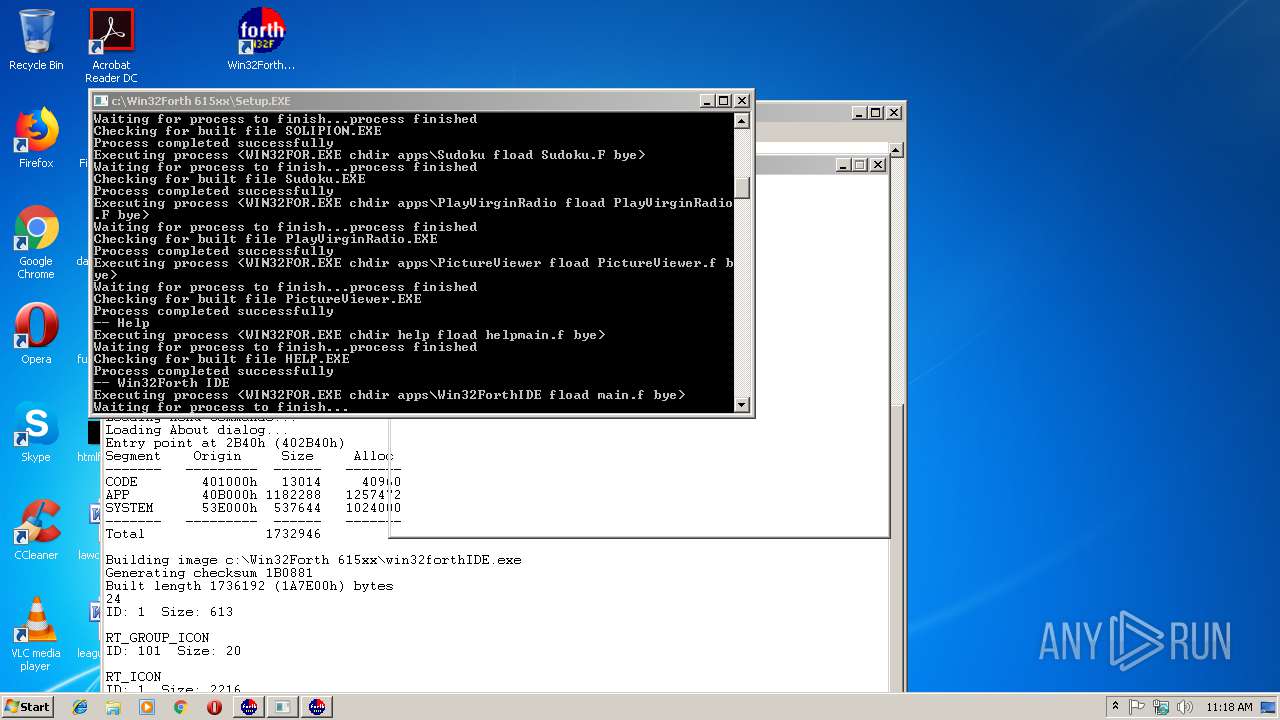Open Chrome from the taskbar

point(180,707)
